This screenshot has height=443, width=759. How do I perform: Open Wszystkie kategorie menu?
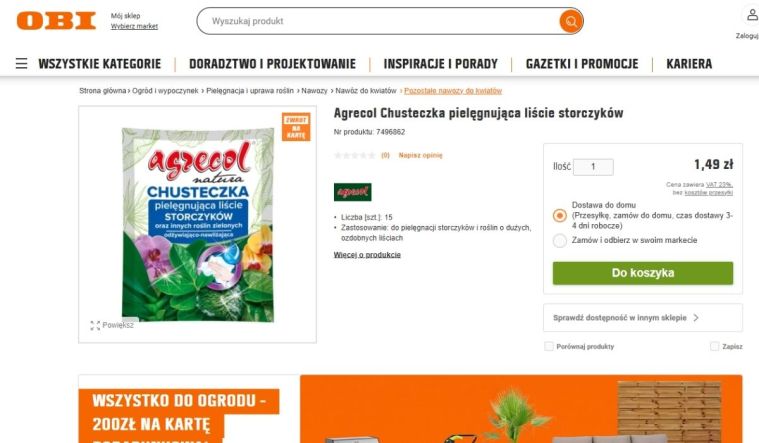click(100, 64)
